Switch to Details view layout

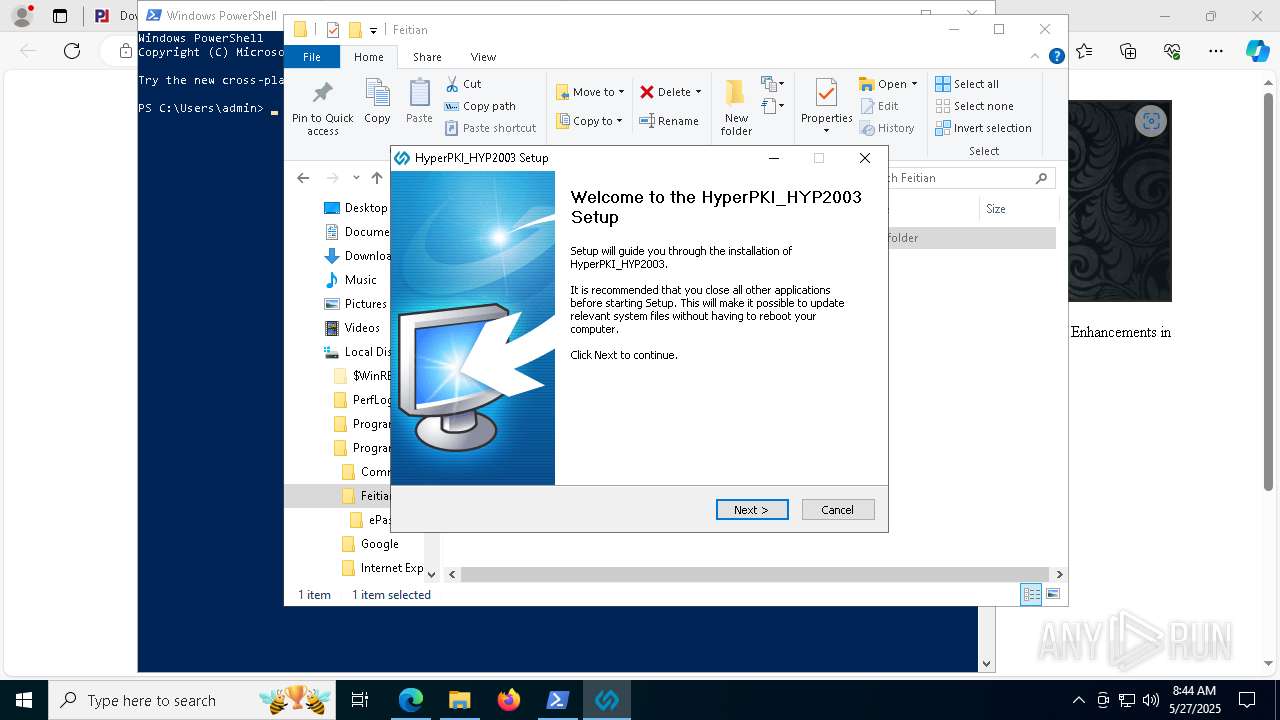(x=1031, y=595)
